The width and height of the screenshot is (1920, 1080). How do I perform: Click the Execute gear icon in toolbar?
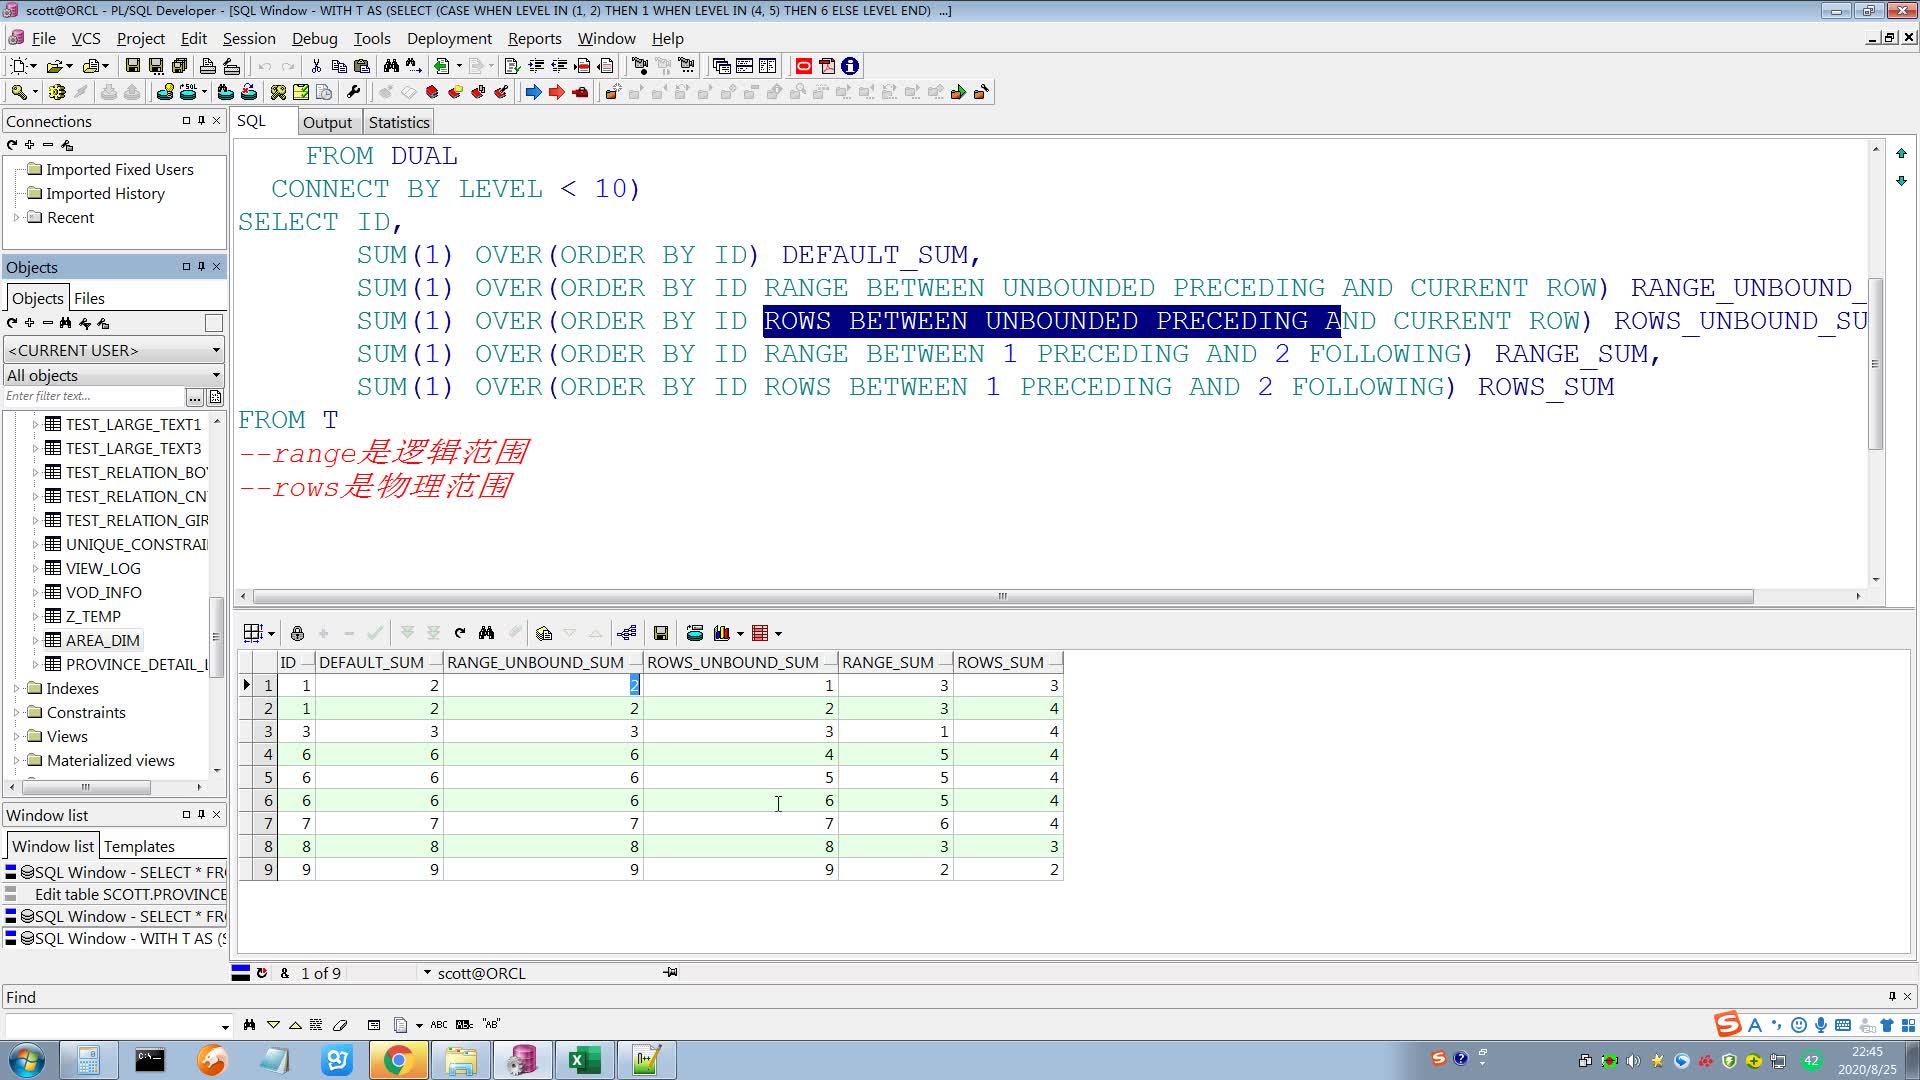pyautogui.click(x=57, y=92)
